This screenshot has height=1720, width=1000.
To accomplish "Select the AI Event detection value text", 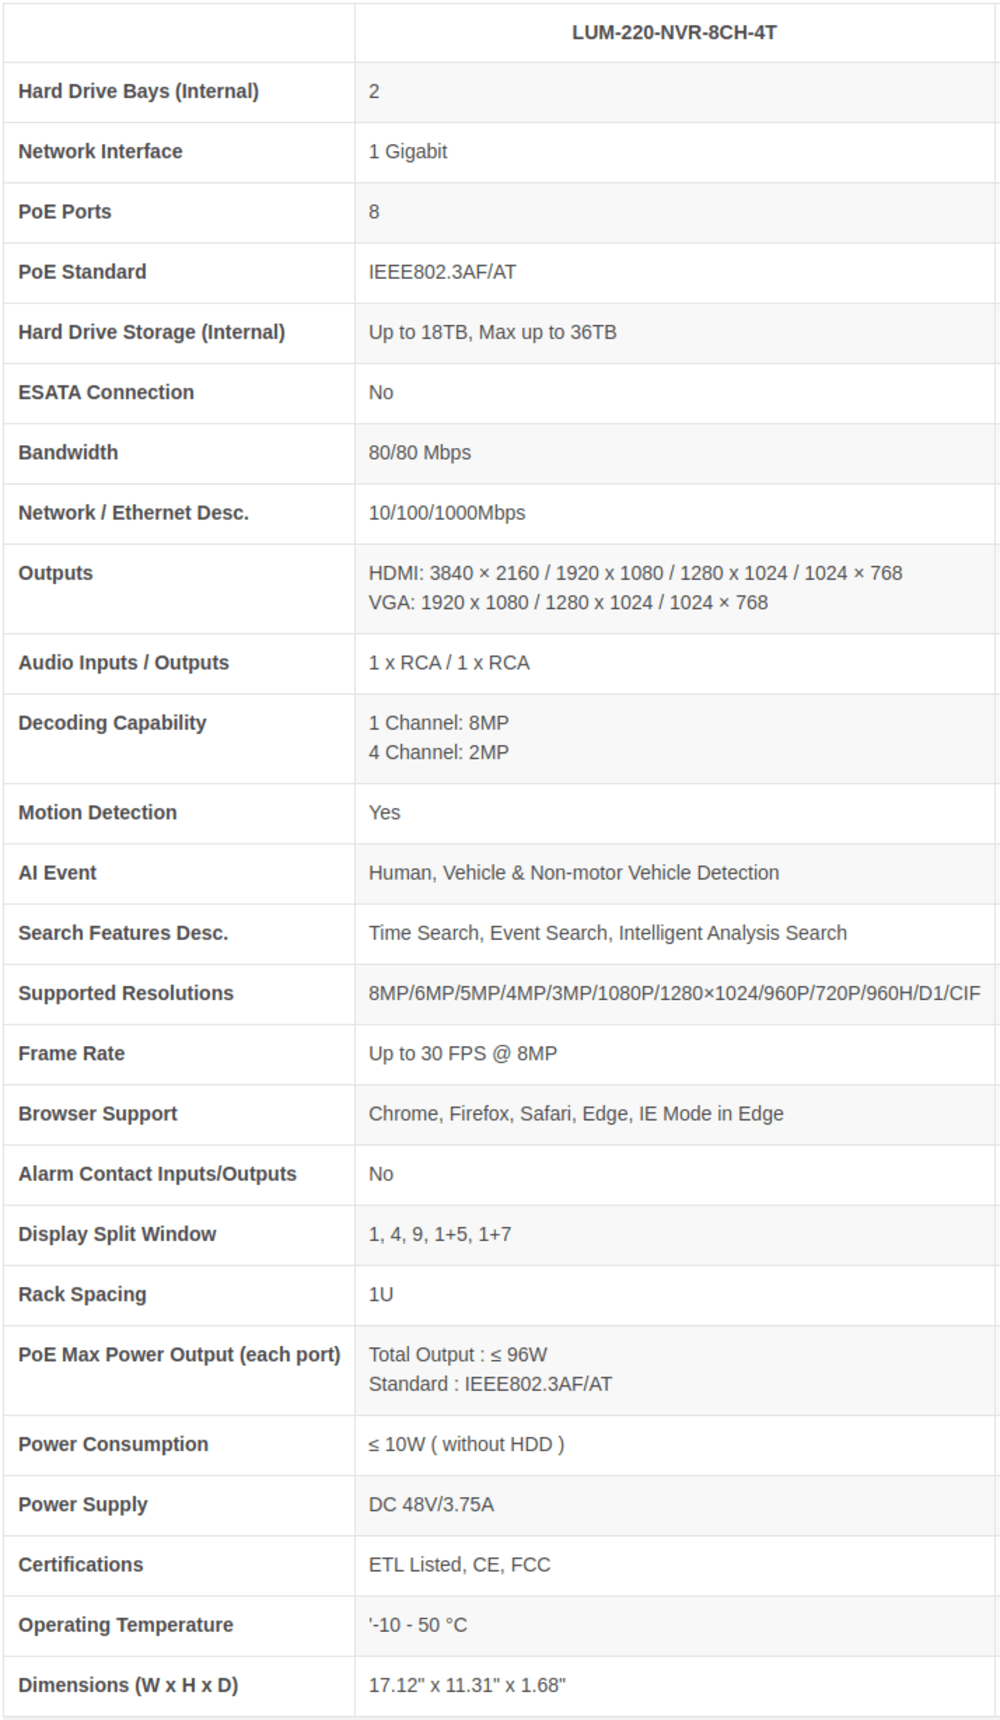I will click(573, 872).
